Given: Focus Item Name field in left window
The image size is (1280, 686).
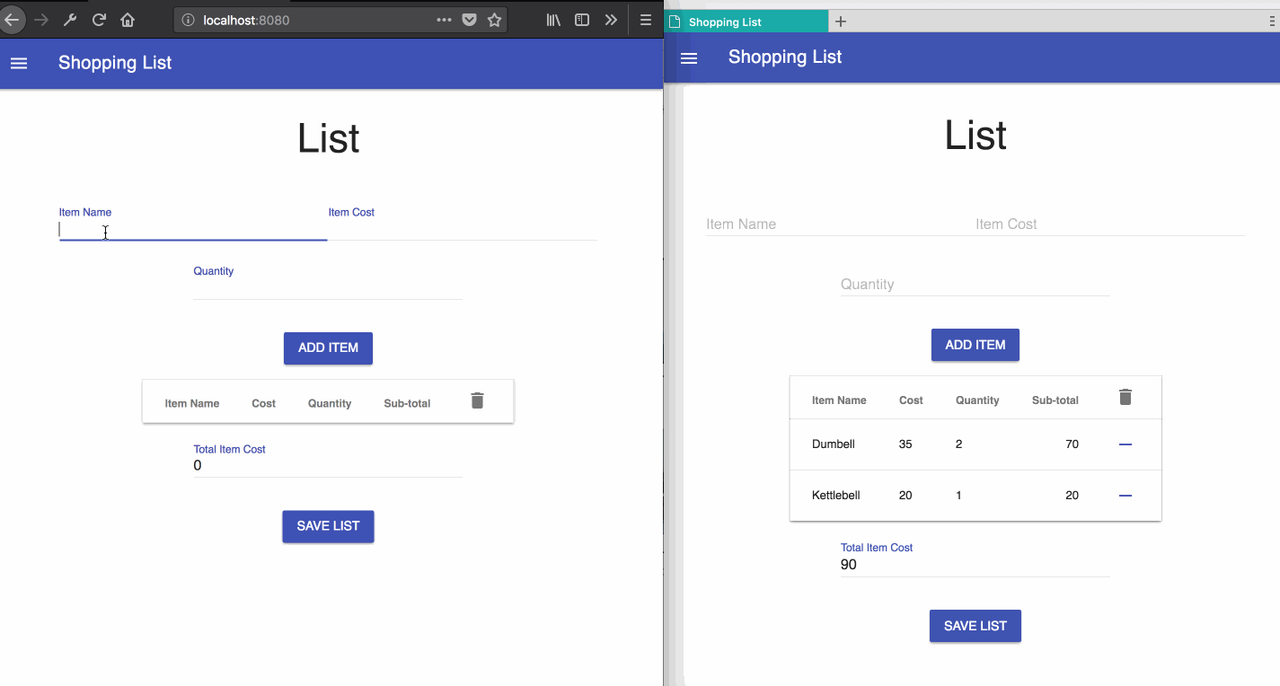Looking at the screenshot, I should click(x=193, y=228).
